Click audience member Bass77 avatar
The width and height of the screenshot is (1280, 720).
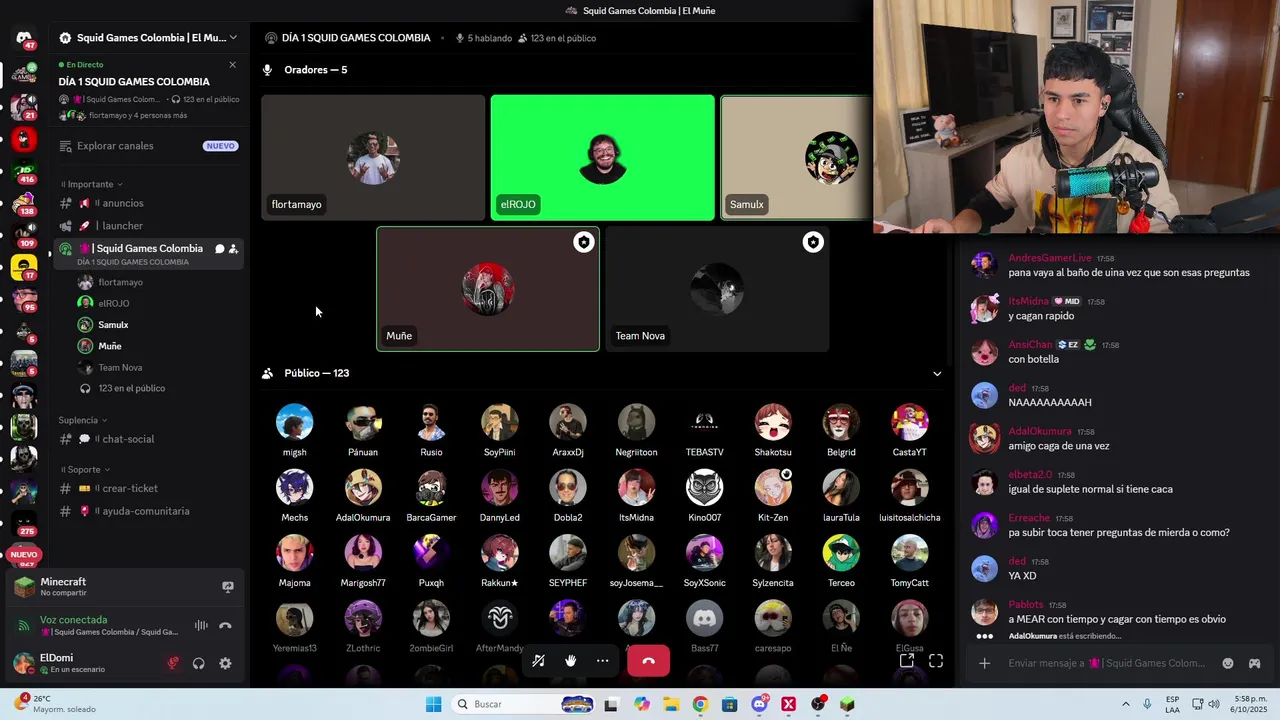coord(704,618)
